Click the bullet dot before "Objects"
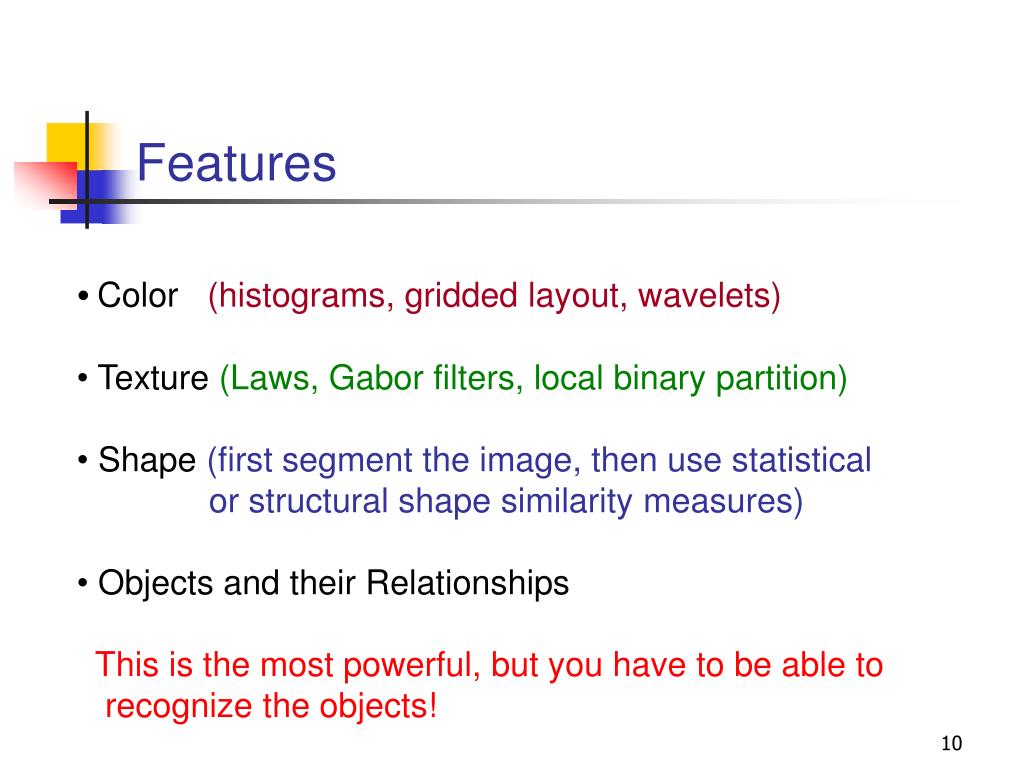1024x768 pixels. (84, 584)
